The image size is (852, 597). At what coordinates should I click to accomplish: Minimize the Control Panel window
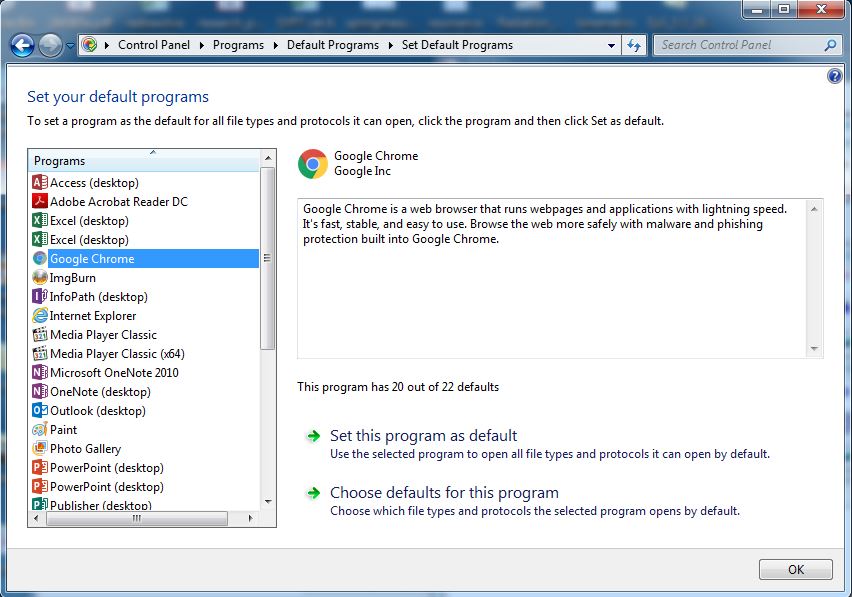coord(757,10)
